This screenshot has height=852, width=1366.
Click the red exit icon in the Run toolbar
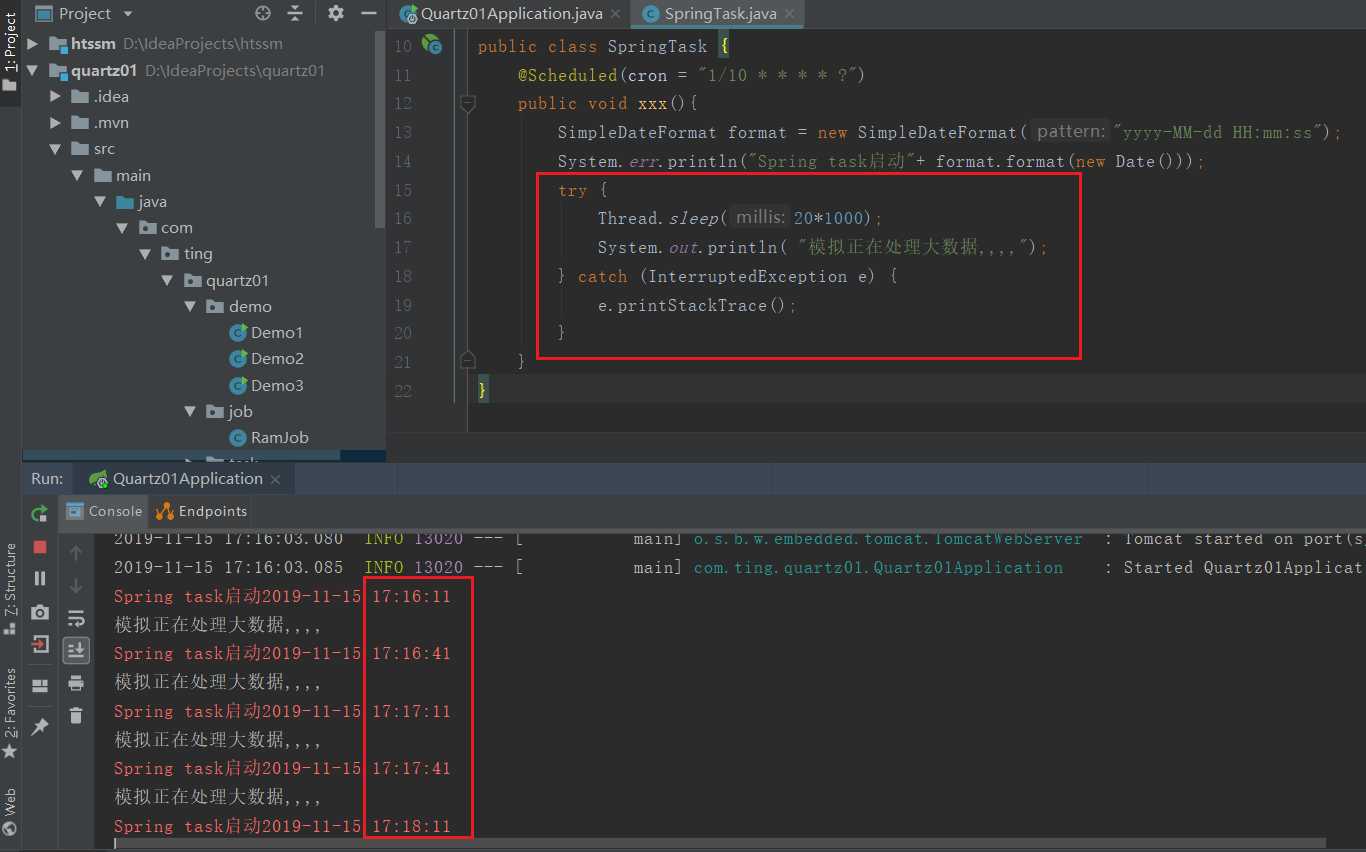[40, 644]
